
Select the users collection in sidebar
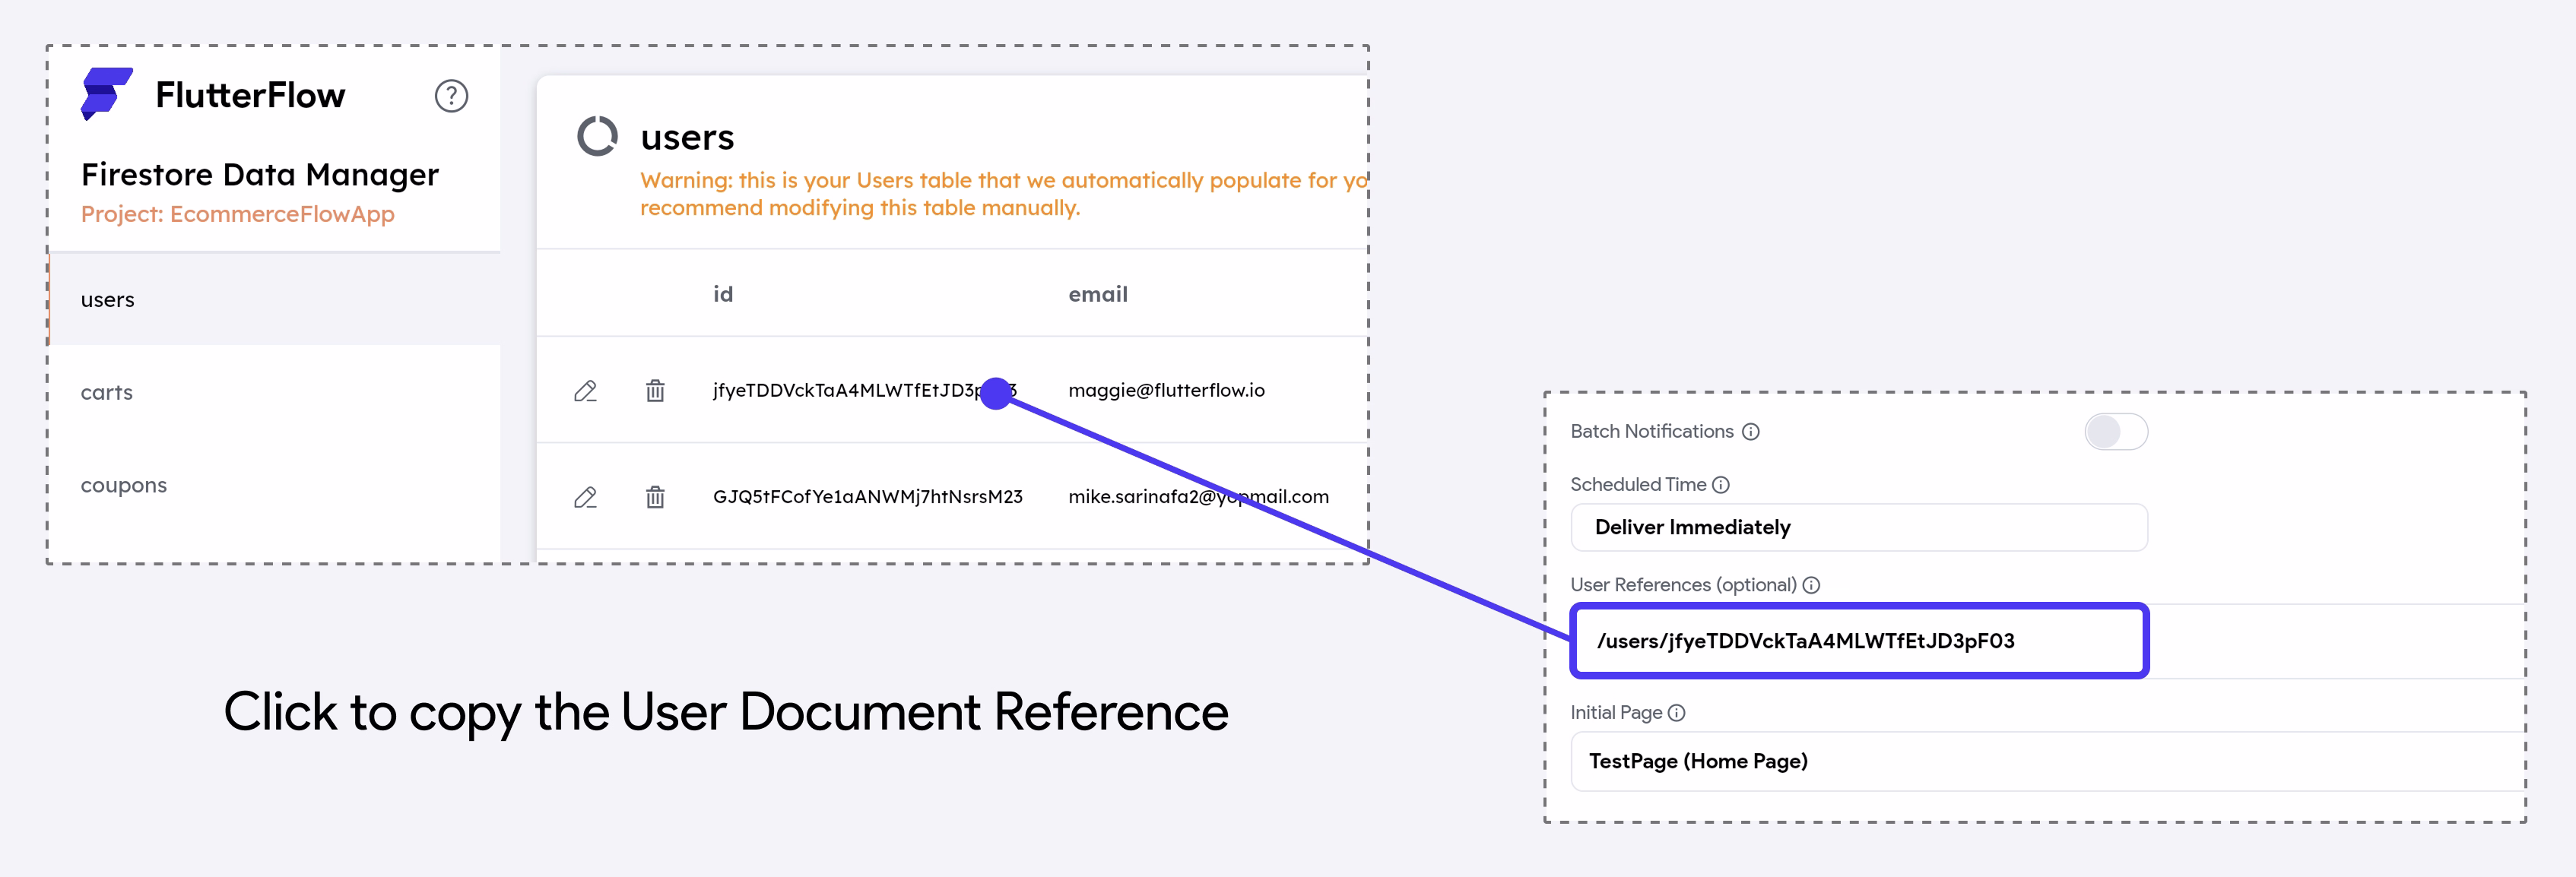click(274, 299)
